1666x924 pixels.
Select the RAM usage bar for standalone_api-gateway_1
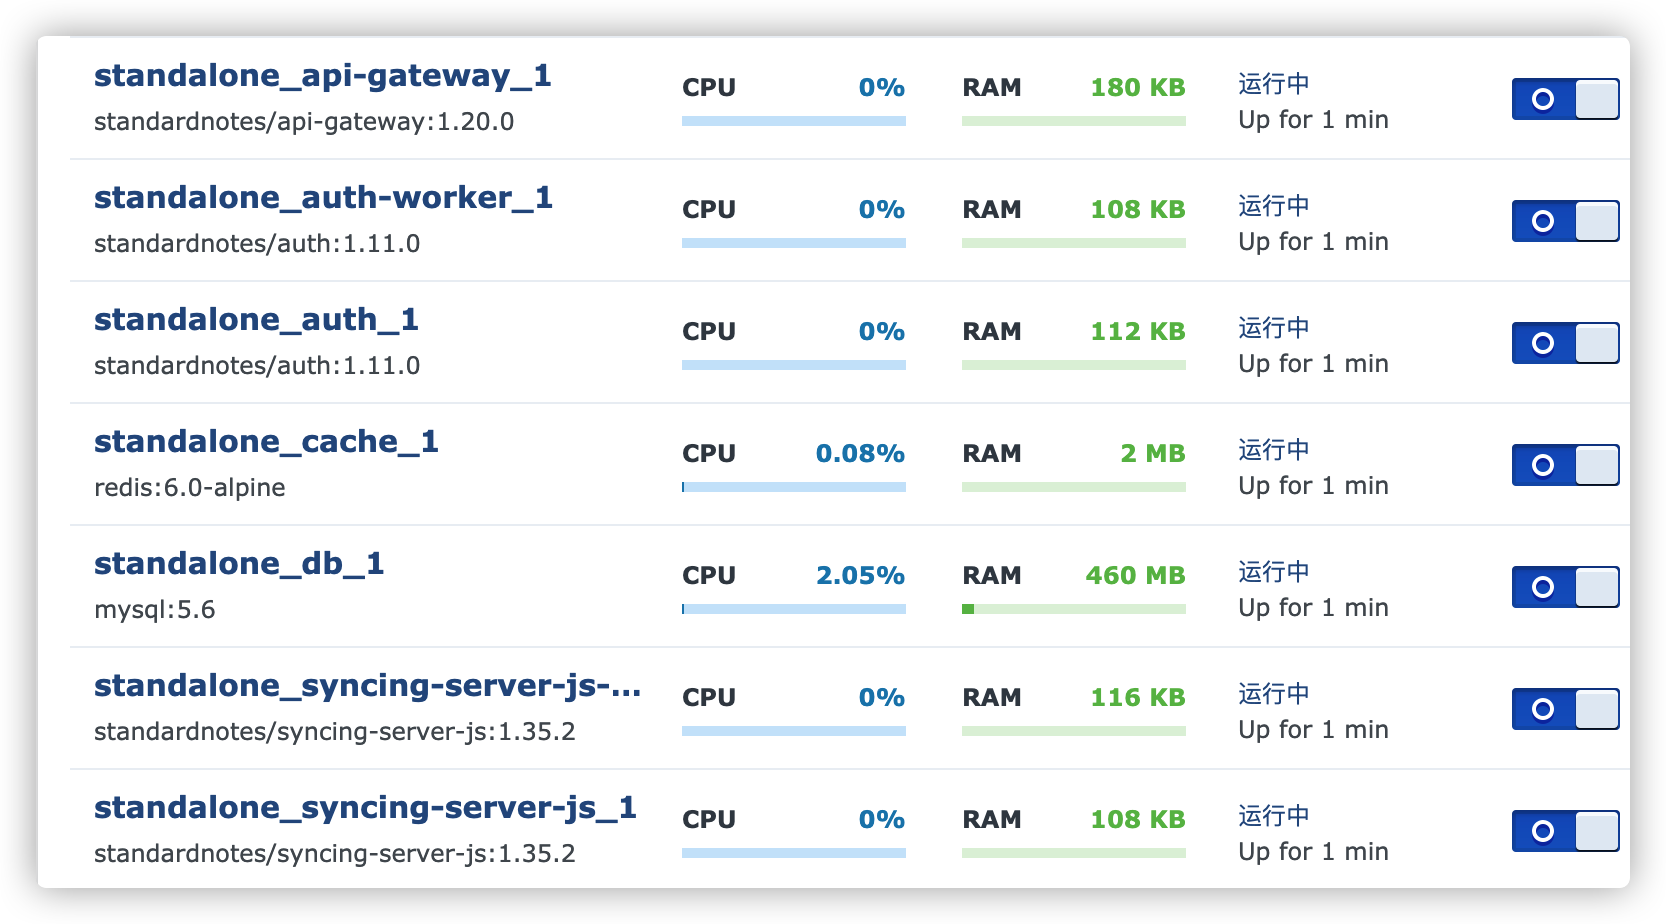pyautogui.click(x=1074, y=121)
